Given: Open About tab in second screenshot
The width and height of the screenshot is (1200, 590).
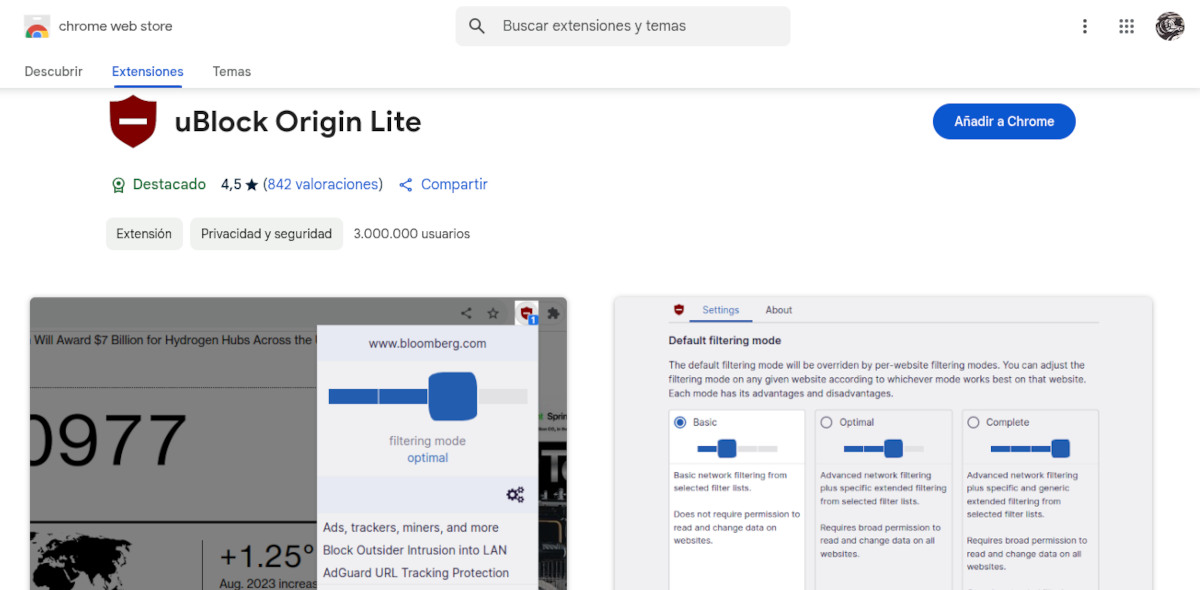Looking at the screenshot, I should (779, 310).
